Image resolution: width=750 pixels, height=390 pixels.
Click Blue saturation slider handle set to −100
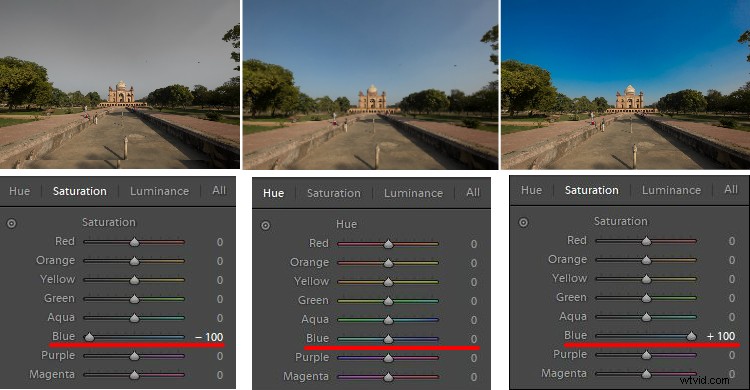[89, 337]
